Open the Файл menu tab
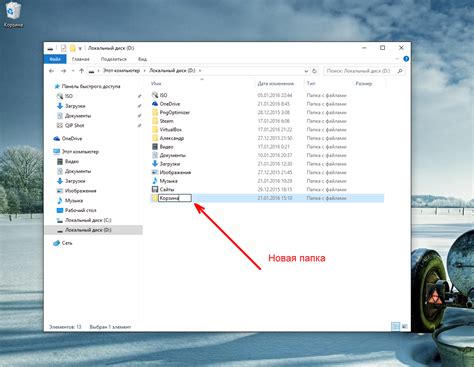Image resolution: width=474 pixels, height=367 pixels. [55, 59]
